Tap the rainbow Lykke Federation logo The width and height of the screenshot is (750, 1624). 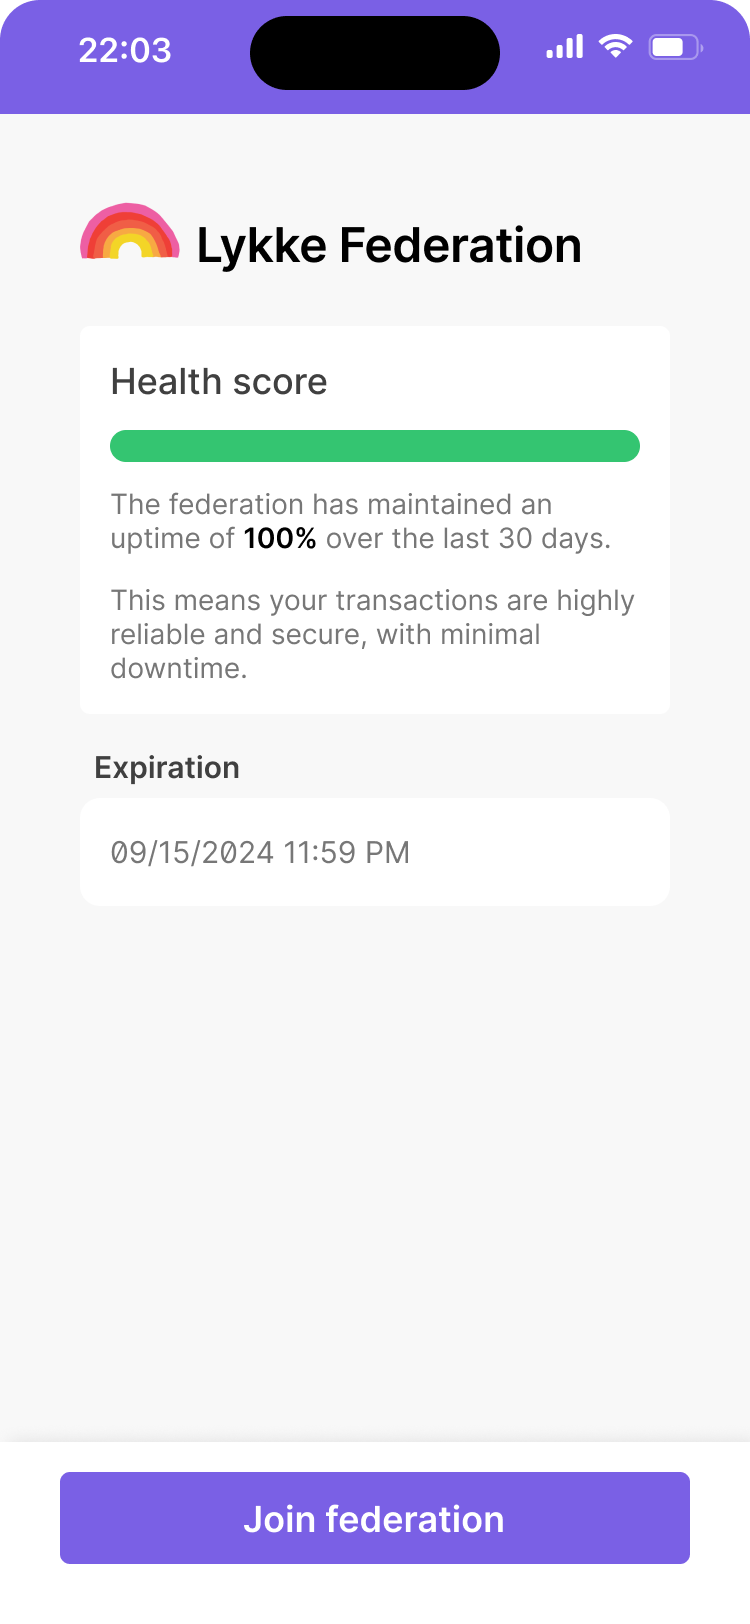tap(130, 234)
